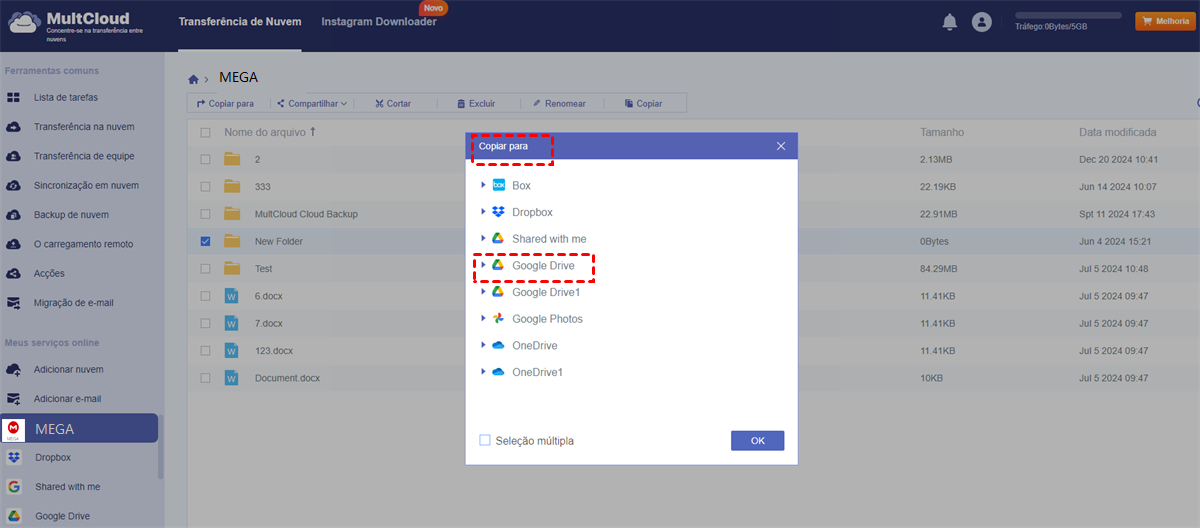Switch to Instagram Downloader tab

click(379, 22)
